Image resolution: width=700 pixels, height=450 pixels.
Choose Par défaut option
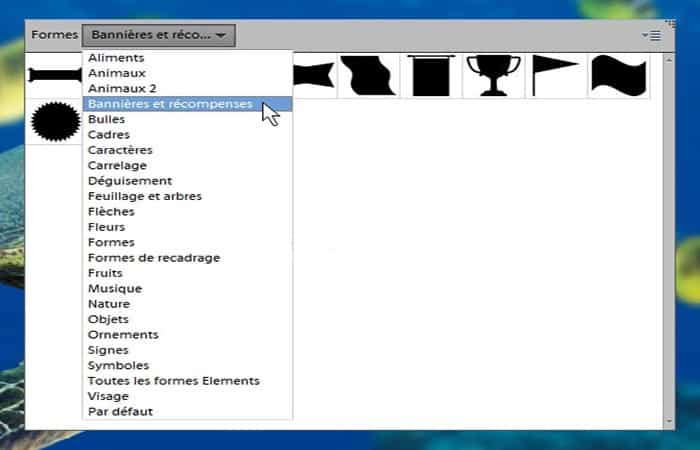[x=188, y=412]
